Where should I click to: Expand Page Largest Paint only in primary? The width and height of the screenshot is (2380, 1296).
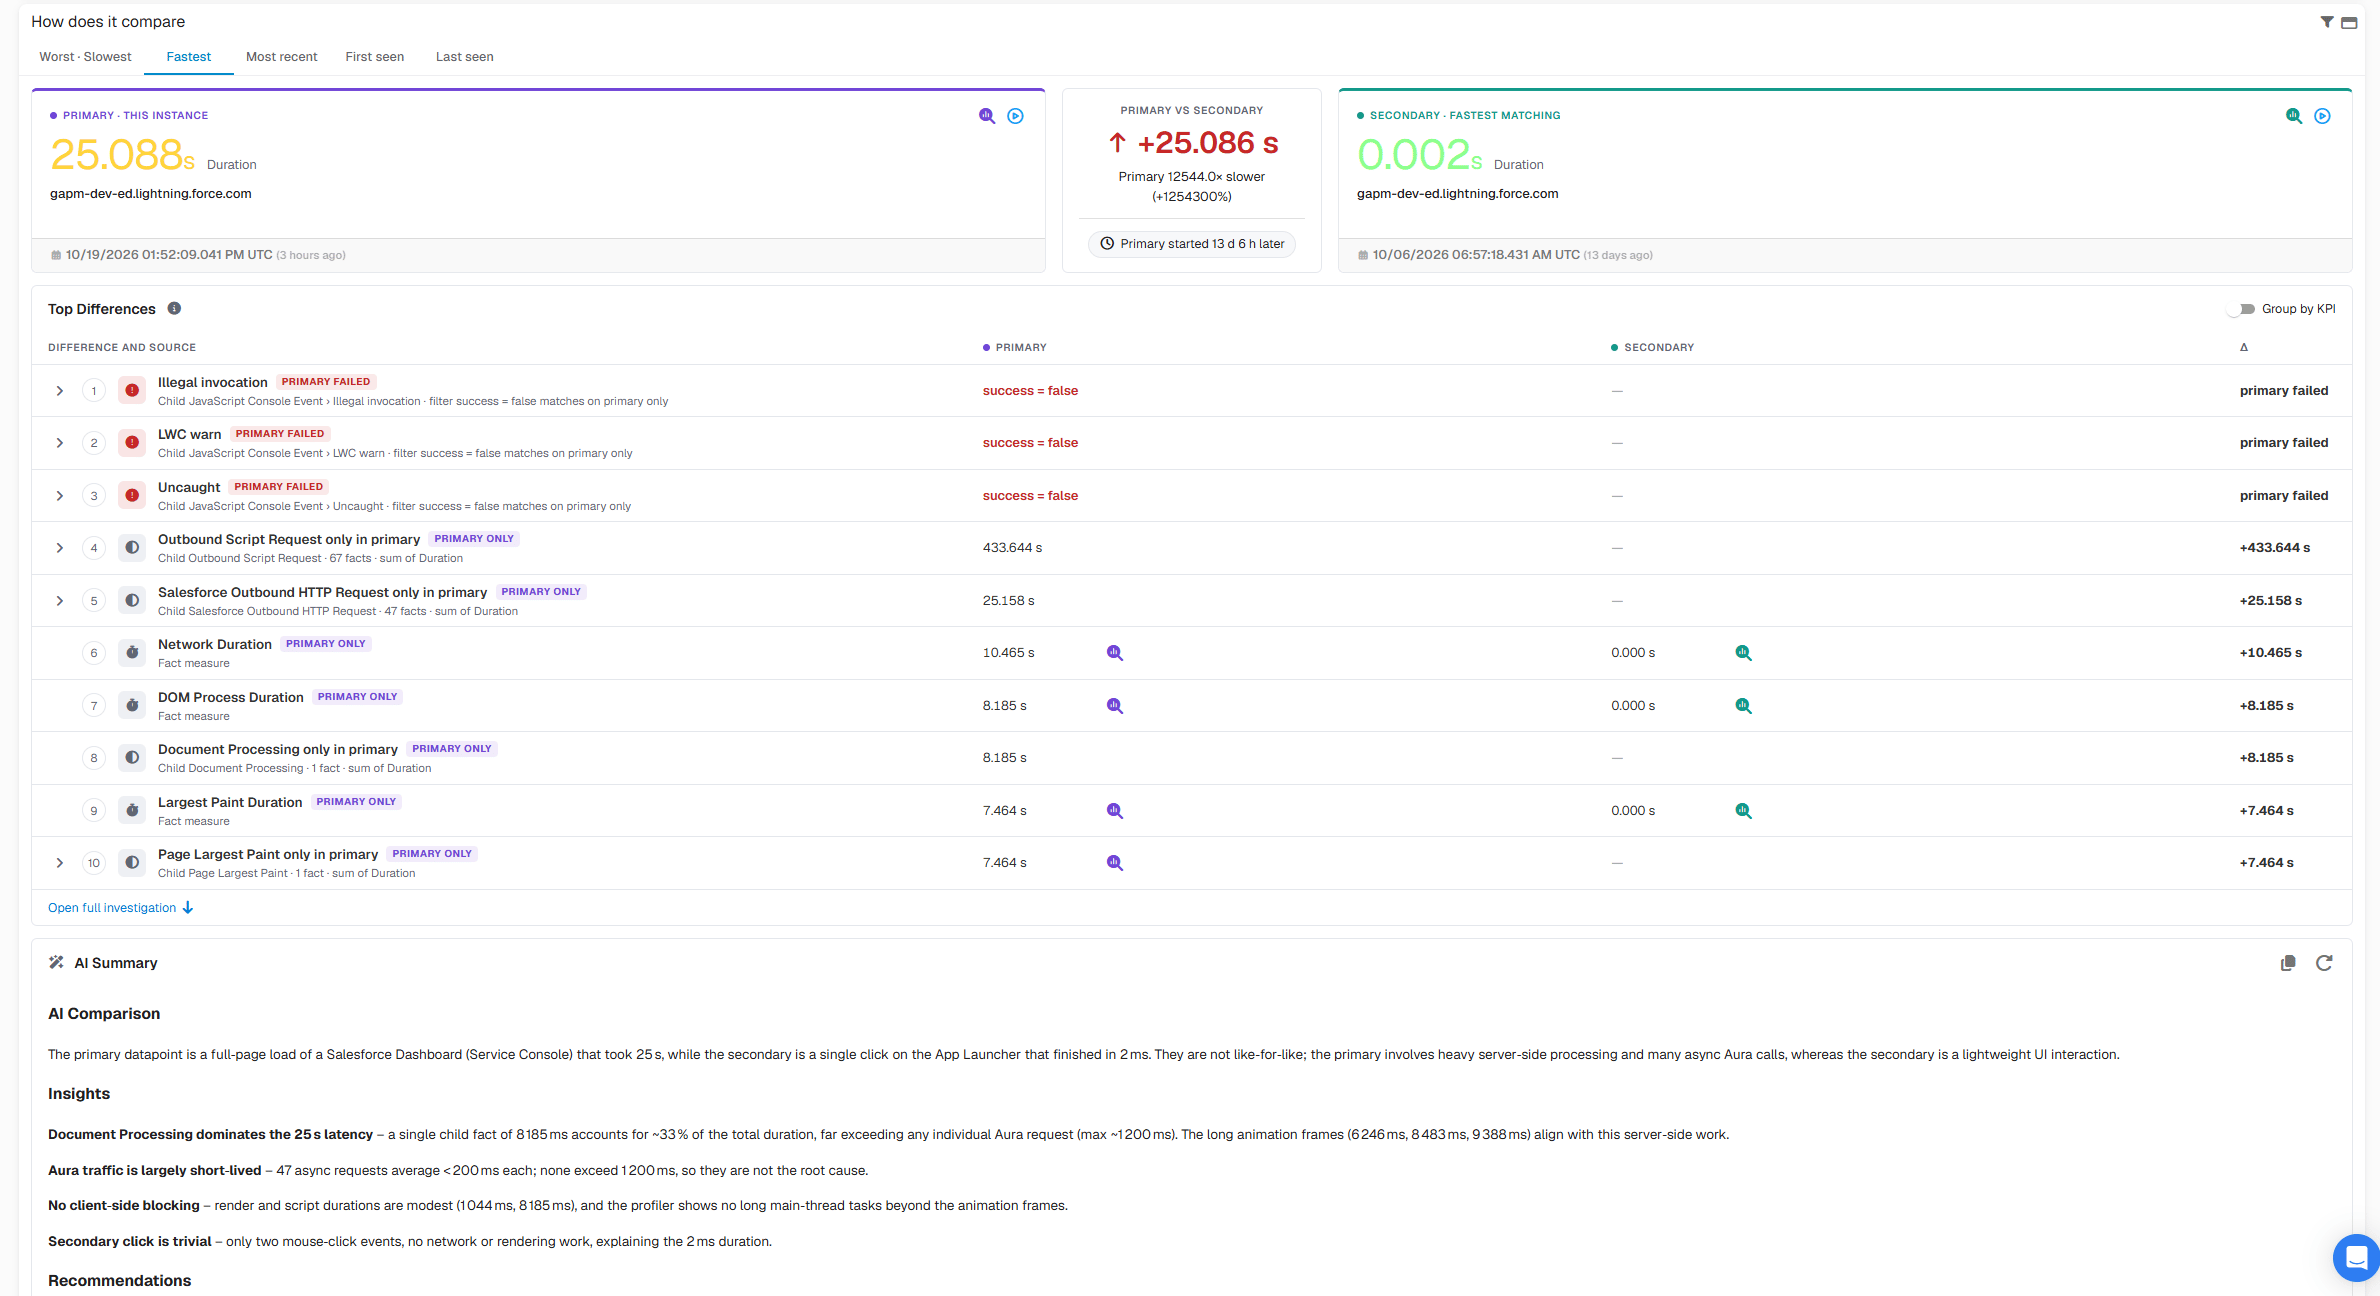click(x=60, y=863)
